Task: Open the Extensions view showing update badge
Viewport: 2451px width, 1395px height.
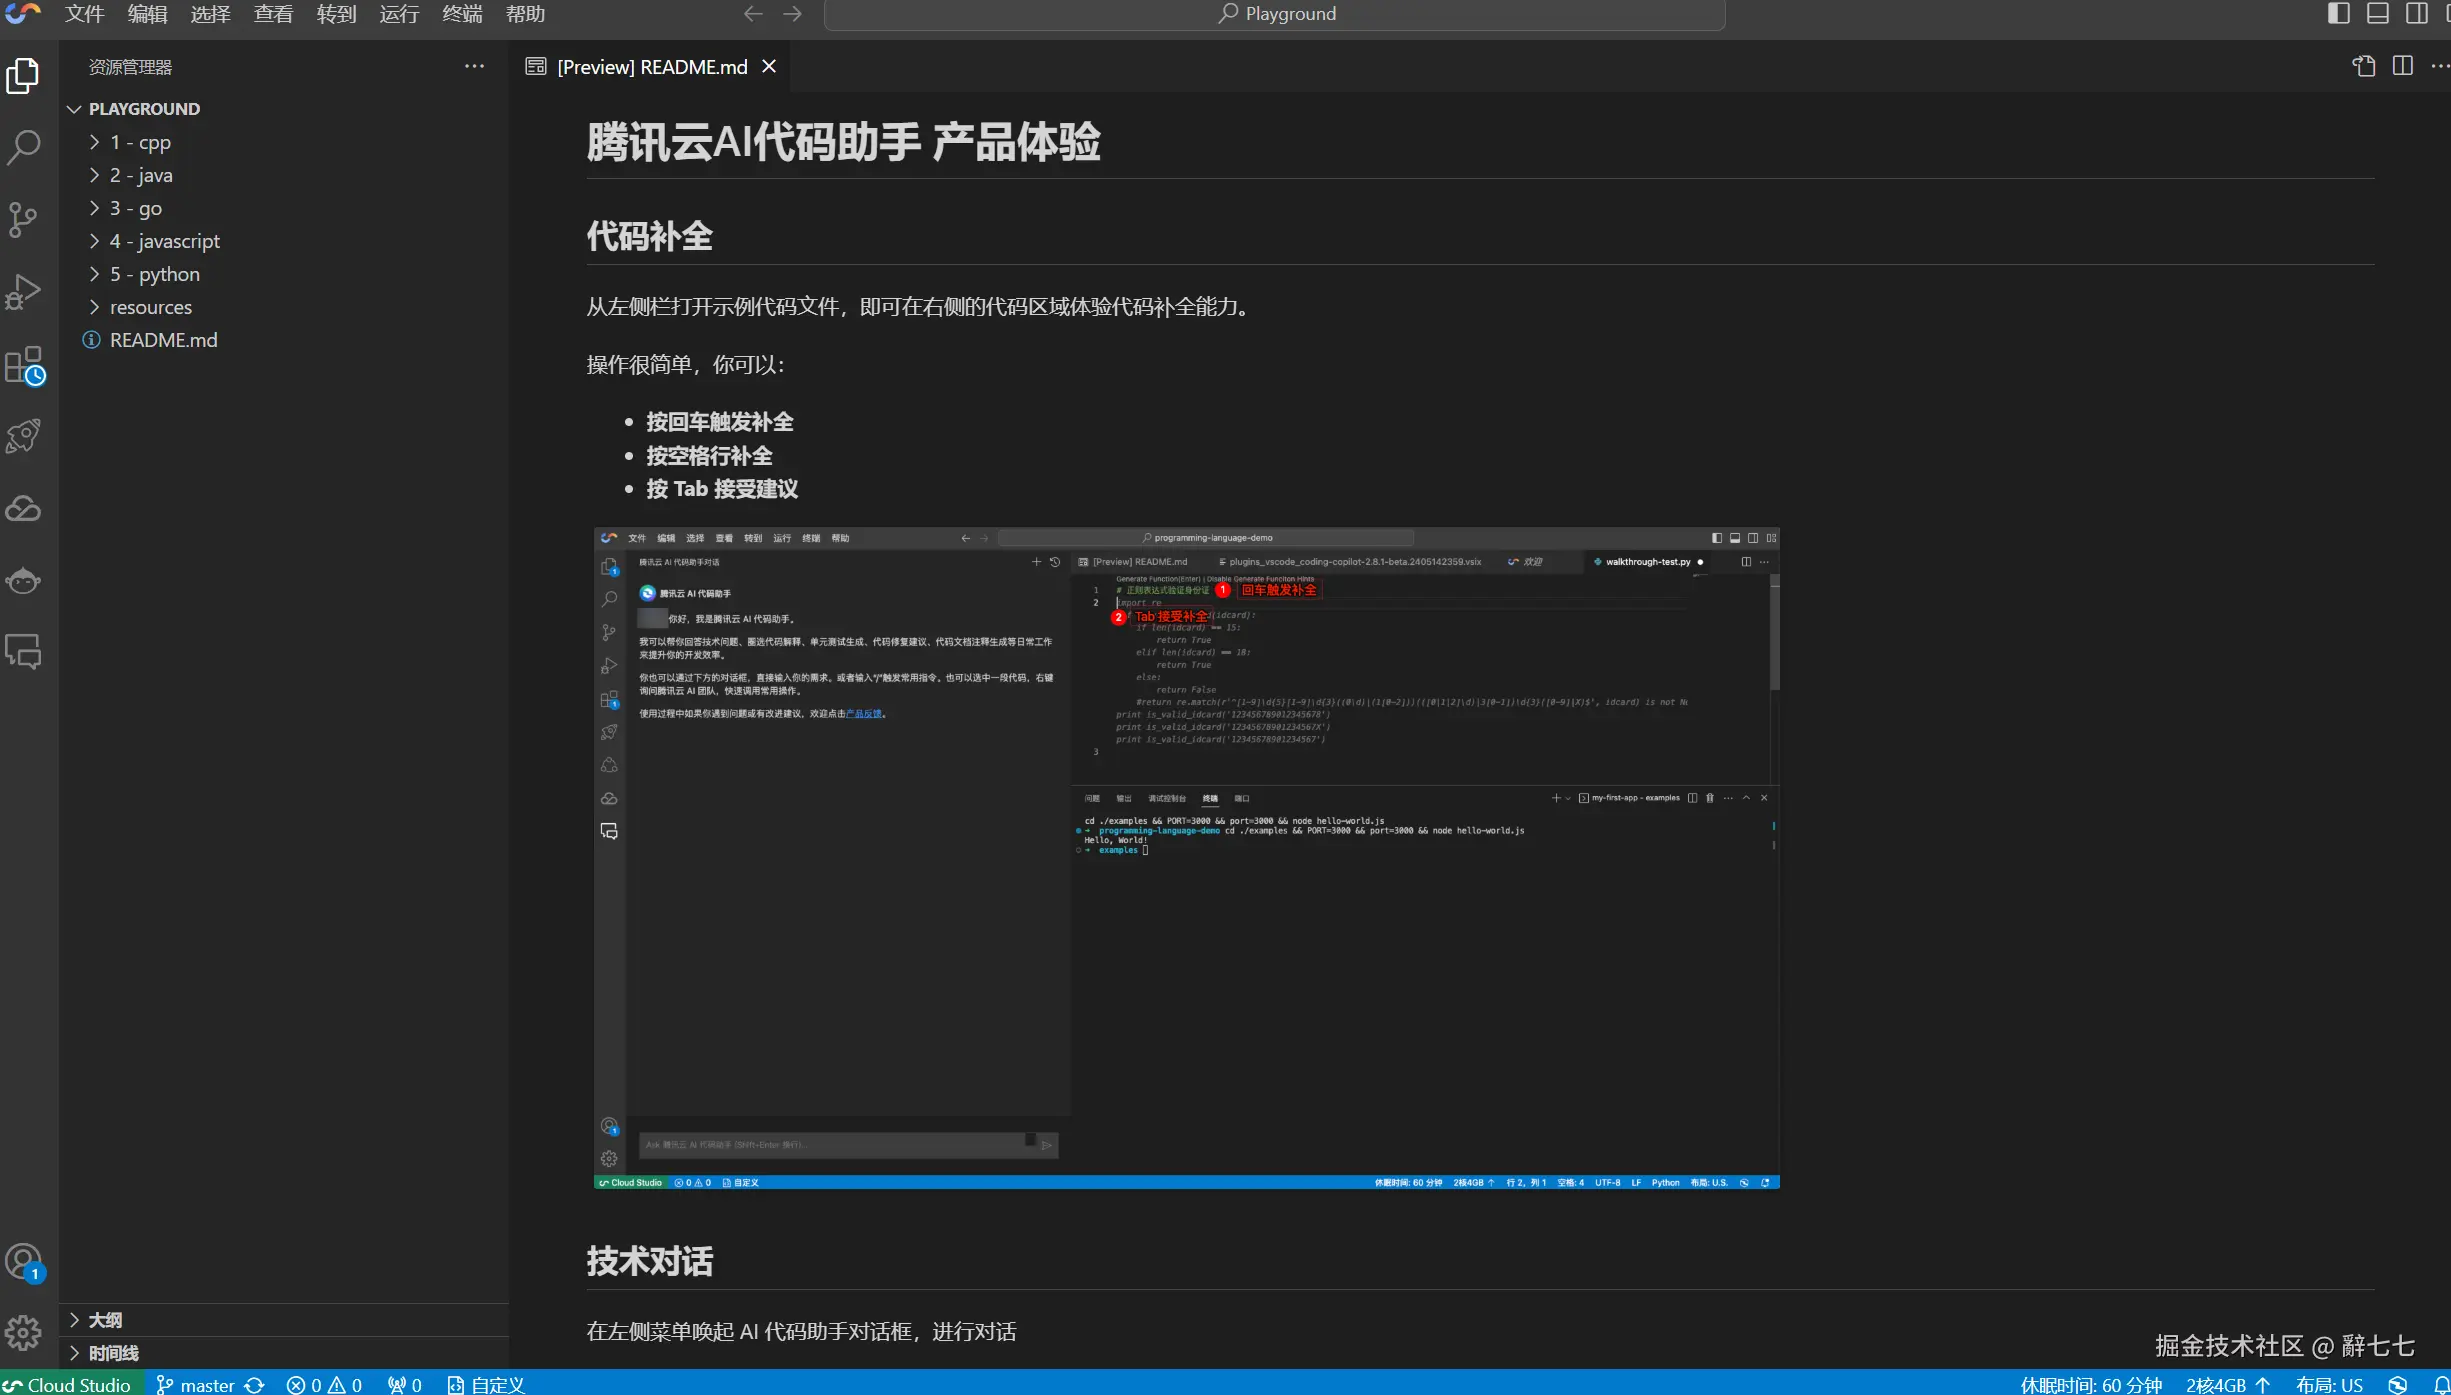Action: coord(23,366)
